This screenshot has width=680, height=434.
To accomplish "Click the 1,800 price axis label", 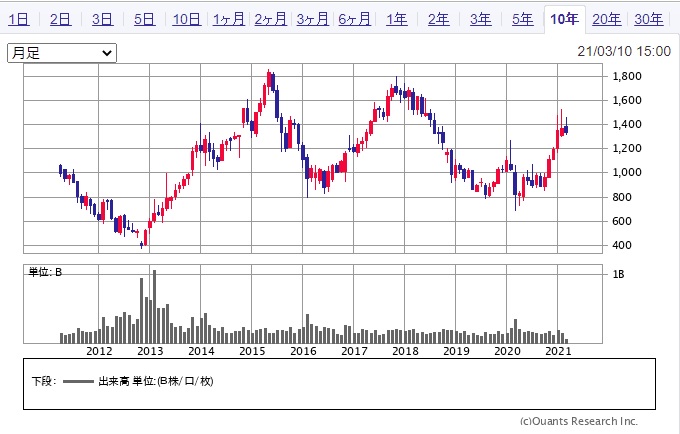I will [627, 76].
